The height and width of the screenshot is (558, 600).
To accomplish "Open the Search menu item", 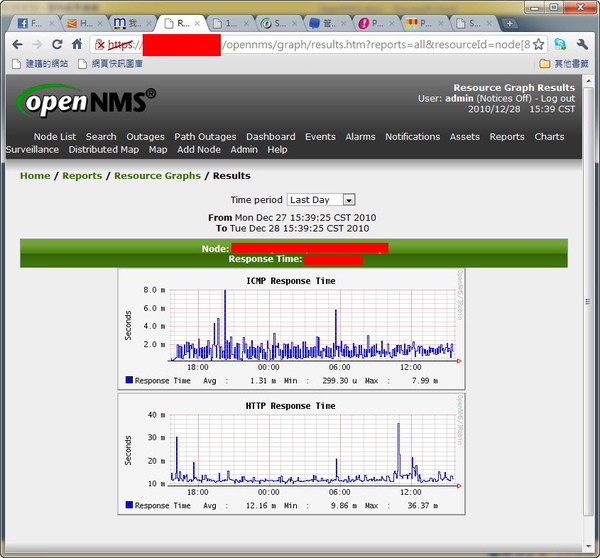I will (x=101, y=137).
